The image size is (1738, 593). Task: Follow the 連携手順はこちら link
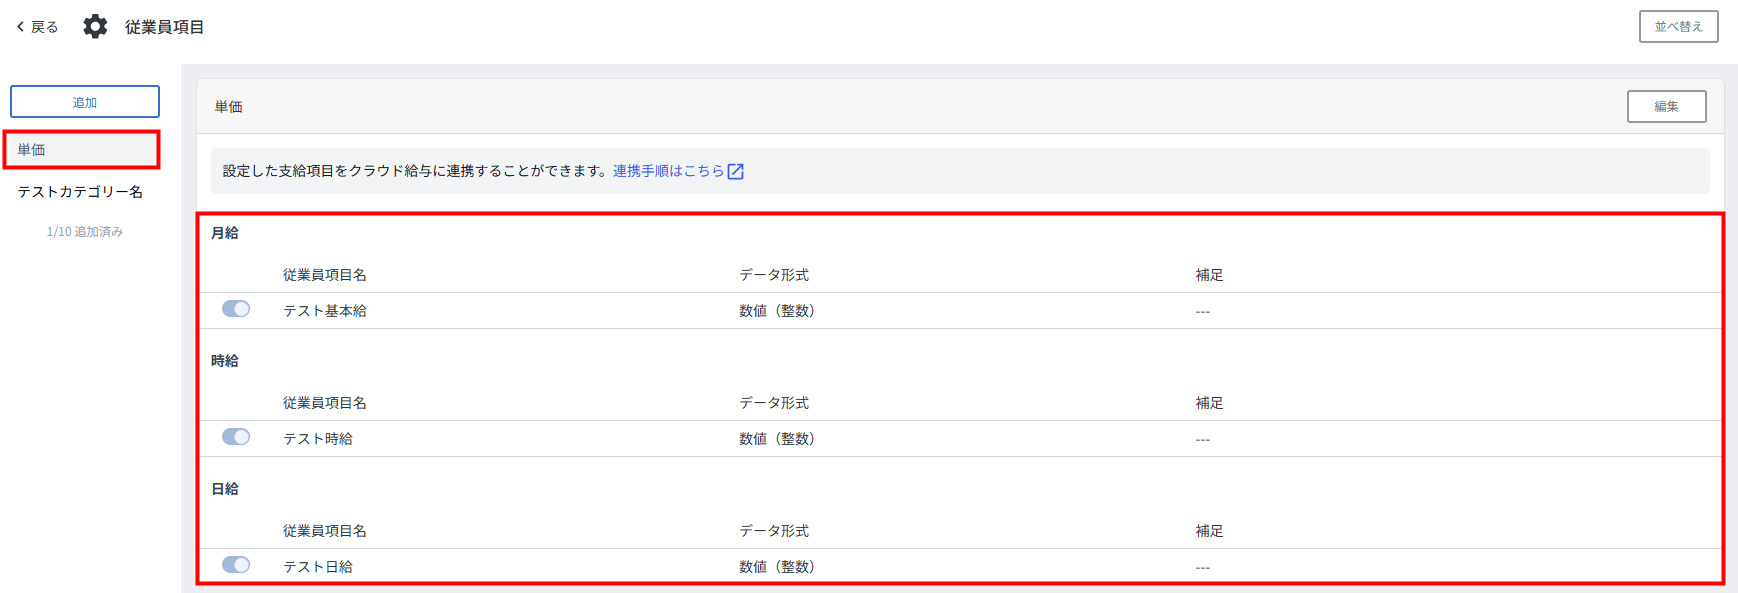[668, 171]
